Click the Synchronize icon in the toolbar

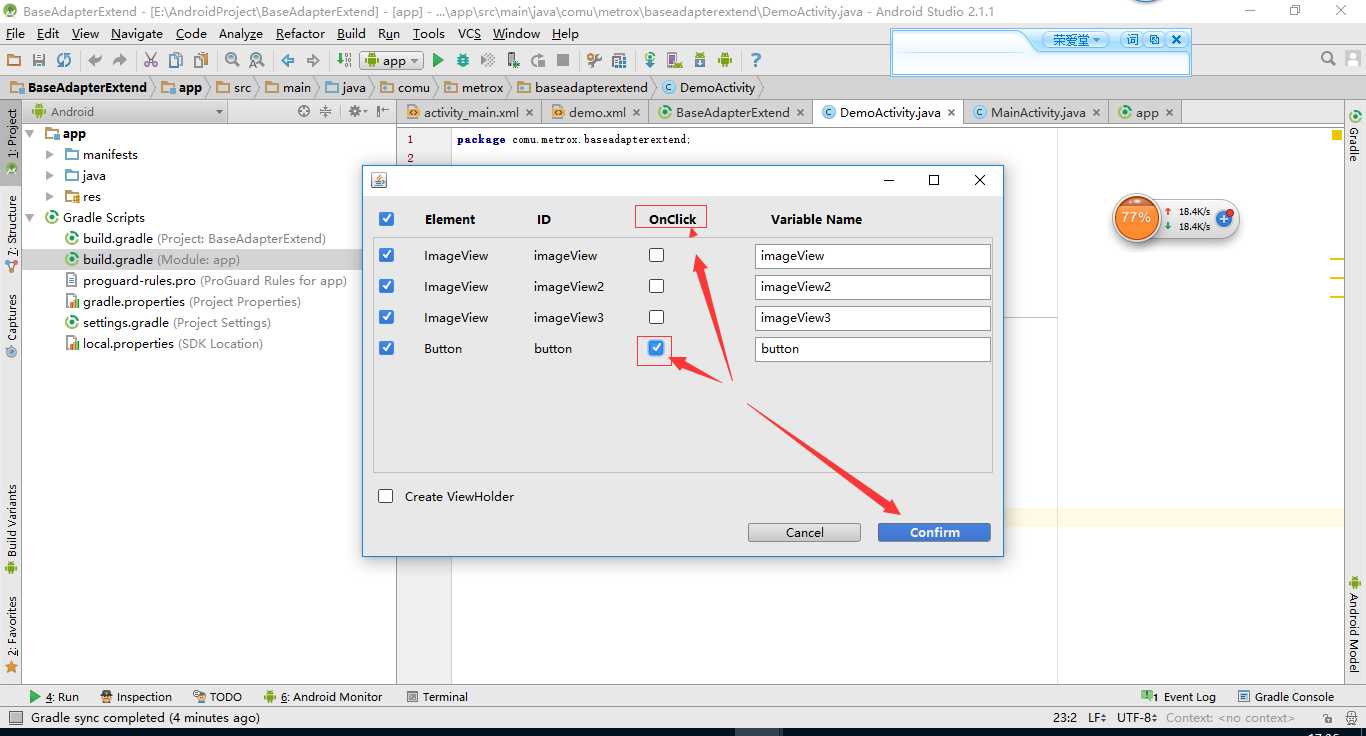click(64, 60)
